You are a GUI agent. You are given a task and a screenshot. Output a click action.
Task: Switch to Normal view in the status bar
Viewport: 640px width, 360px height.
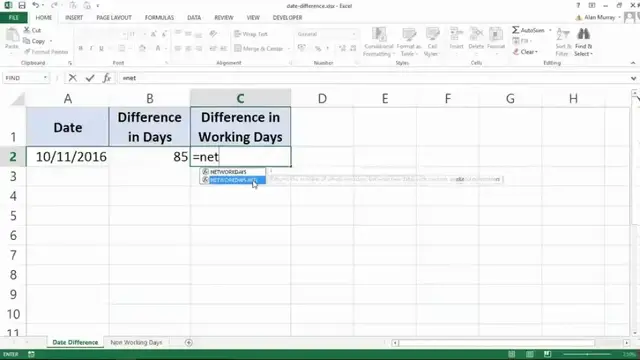[511, 354]
